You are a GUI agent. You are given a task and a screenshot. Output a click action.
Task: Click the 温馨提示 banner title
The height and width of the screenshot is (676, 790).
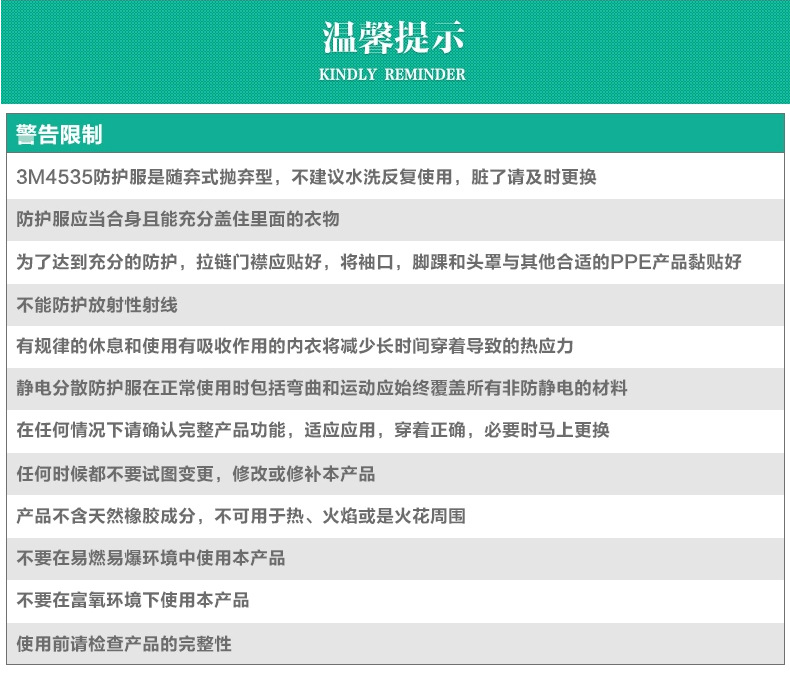pyautogui.click(x=393, y=37)
